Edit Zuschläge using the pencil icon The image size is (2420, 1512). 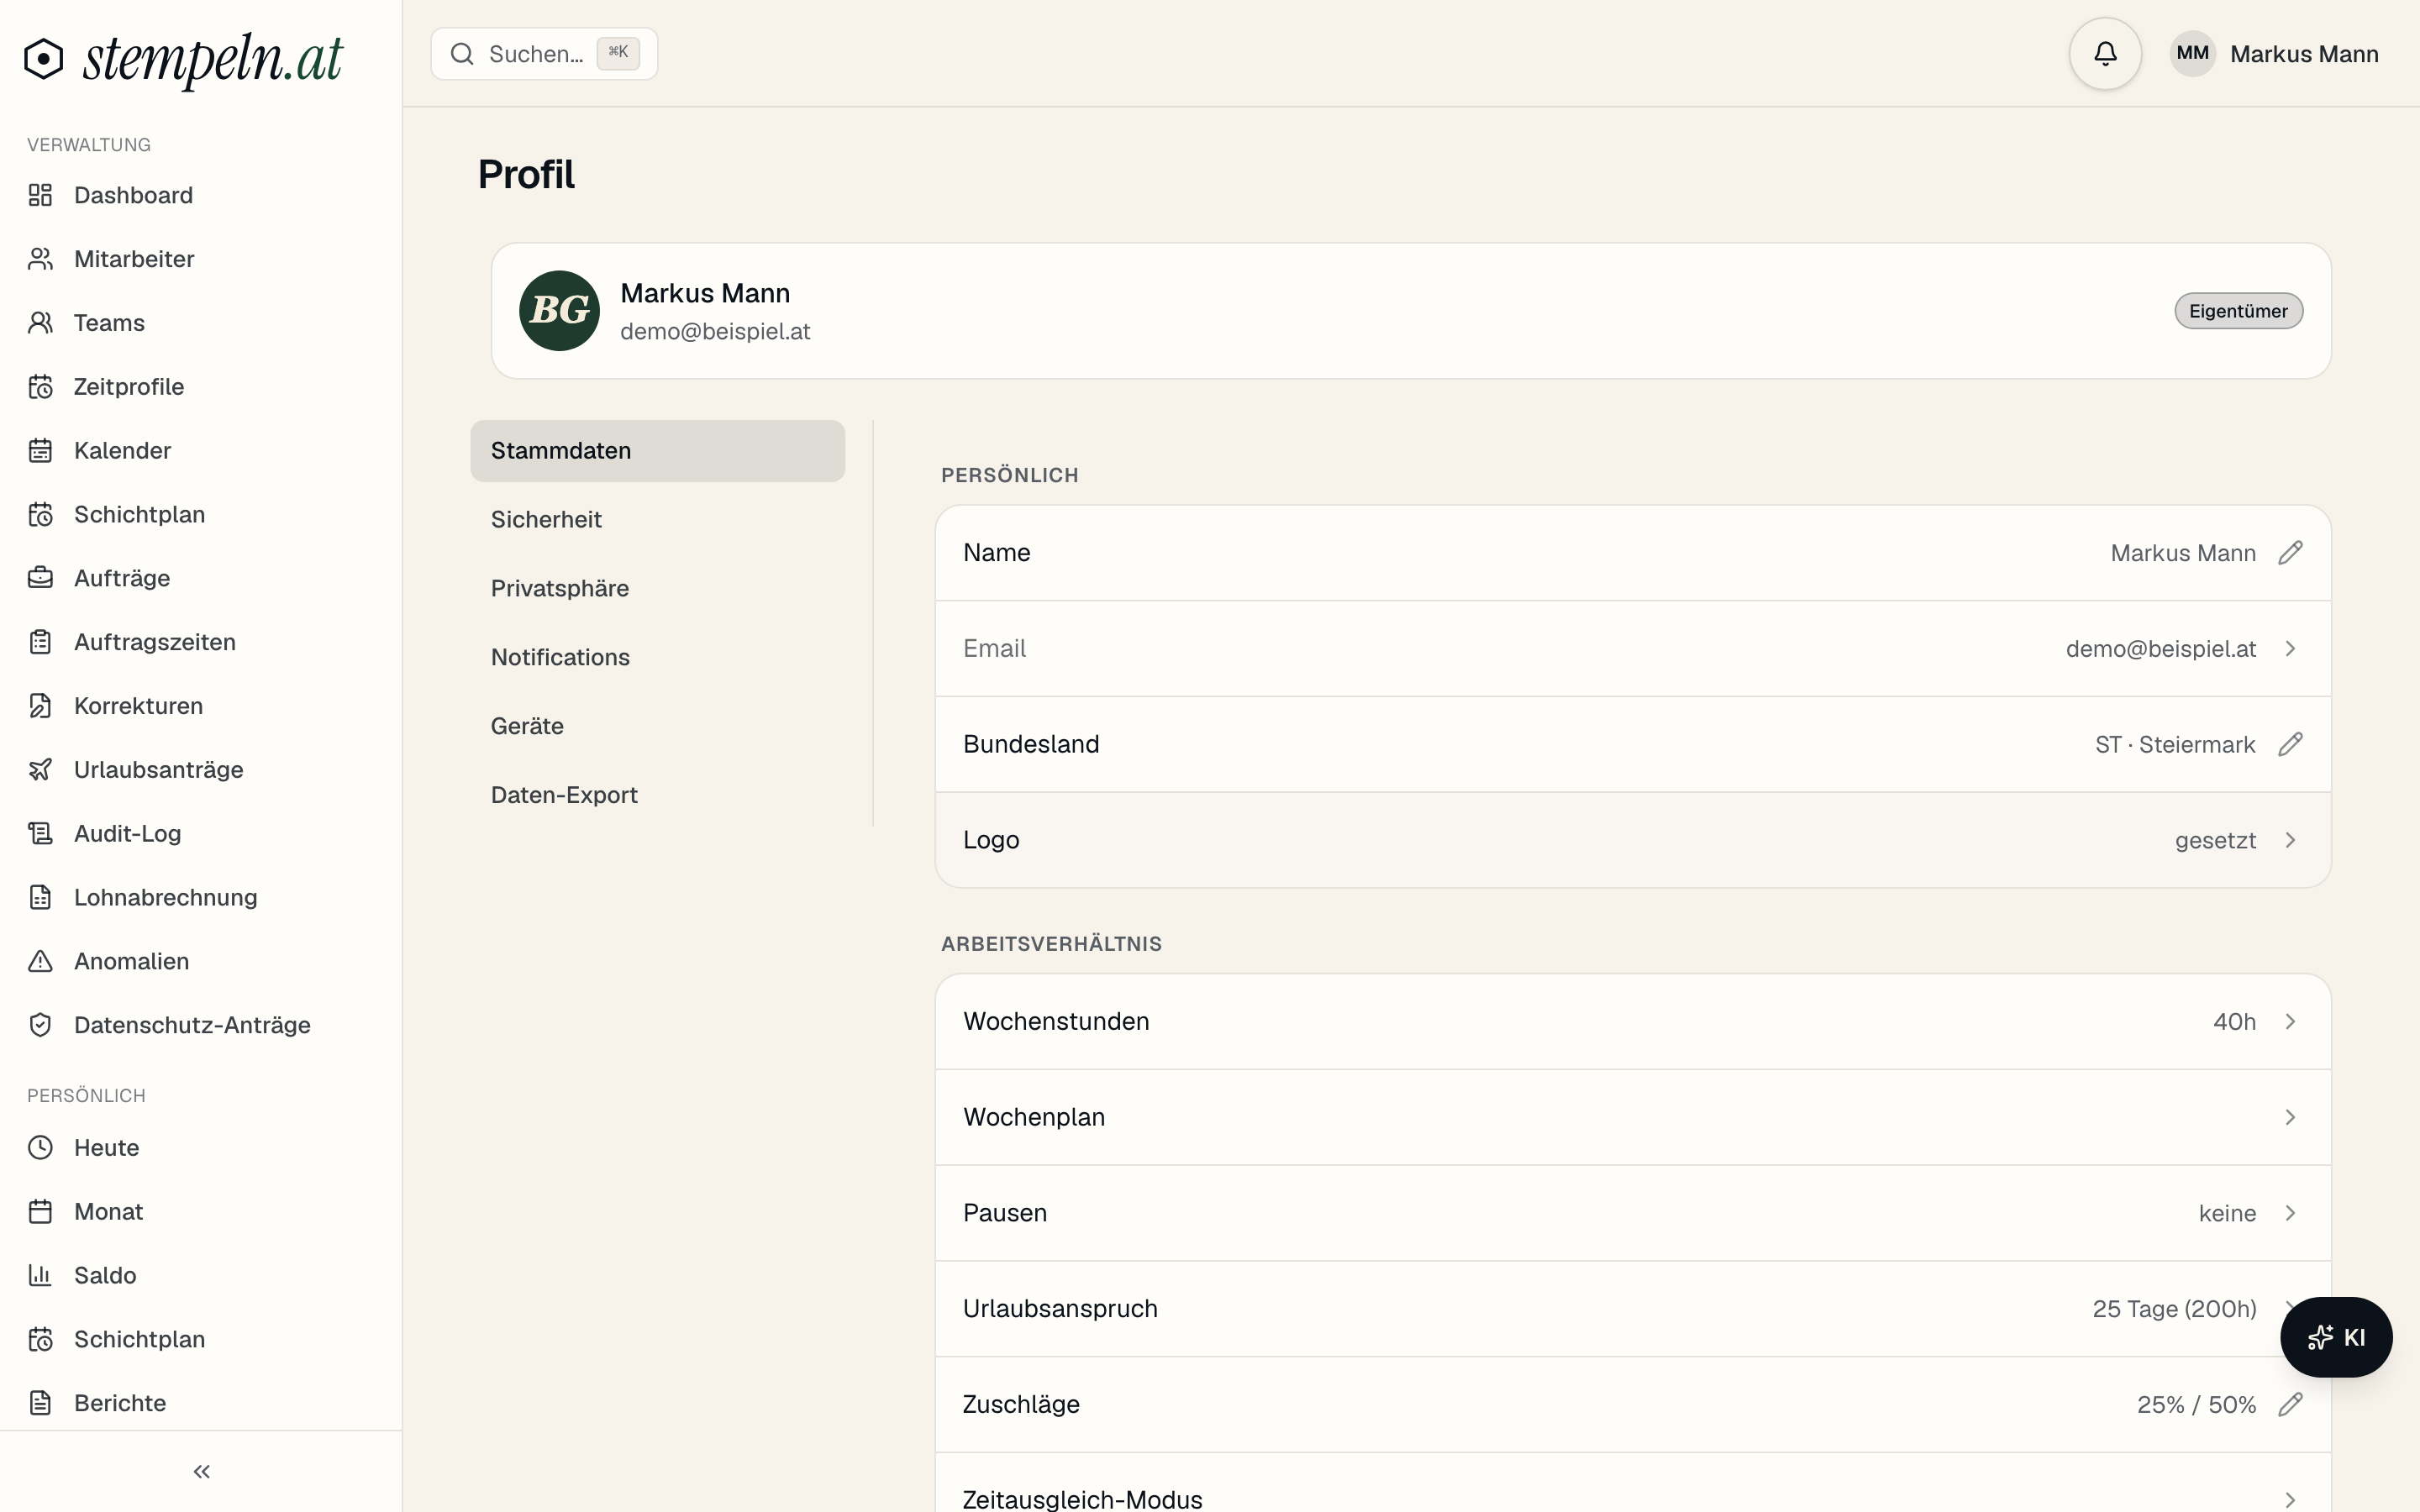click(x=2290, y=1404)
